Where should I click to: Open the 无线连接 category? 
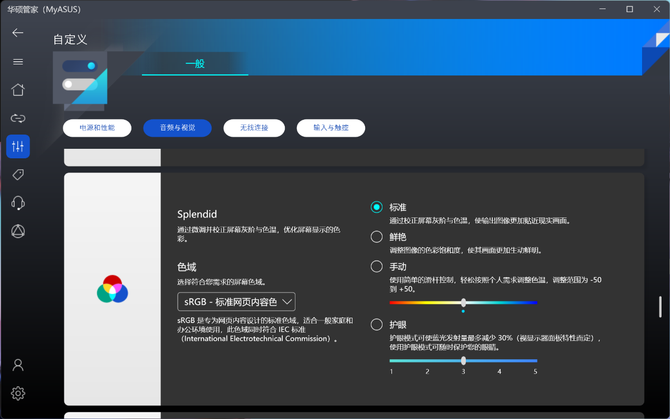(254, 128)
